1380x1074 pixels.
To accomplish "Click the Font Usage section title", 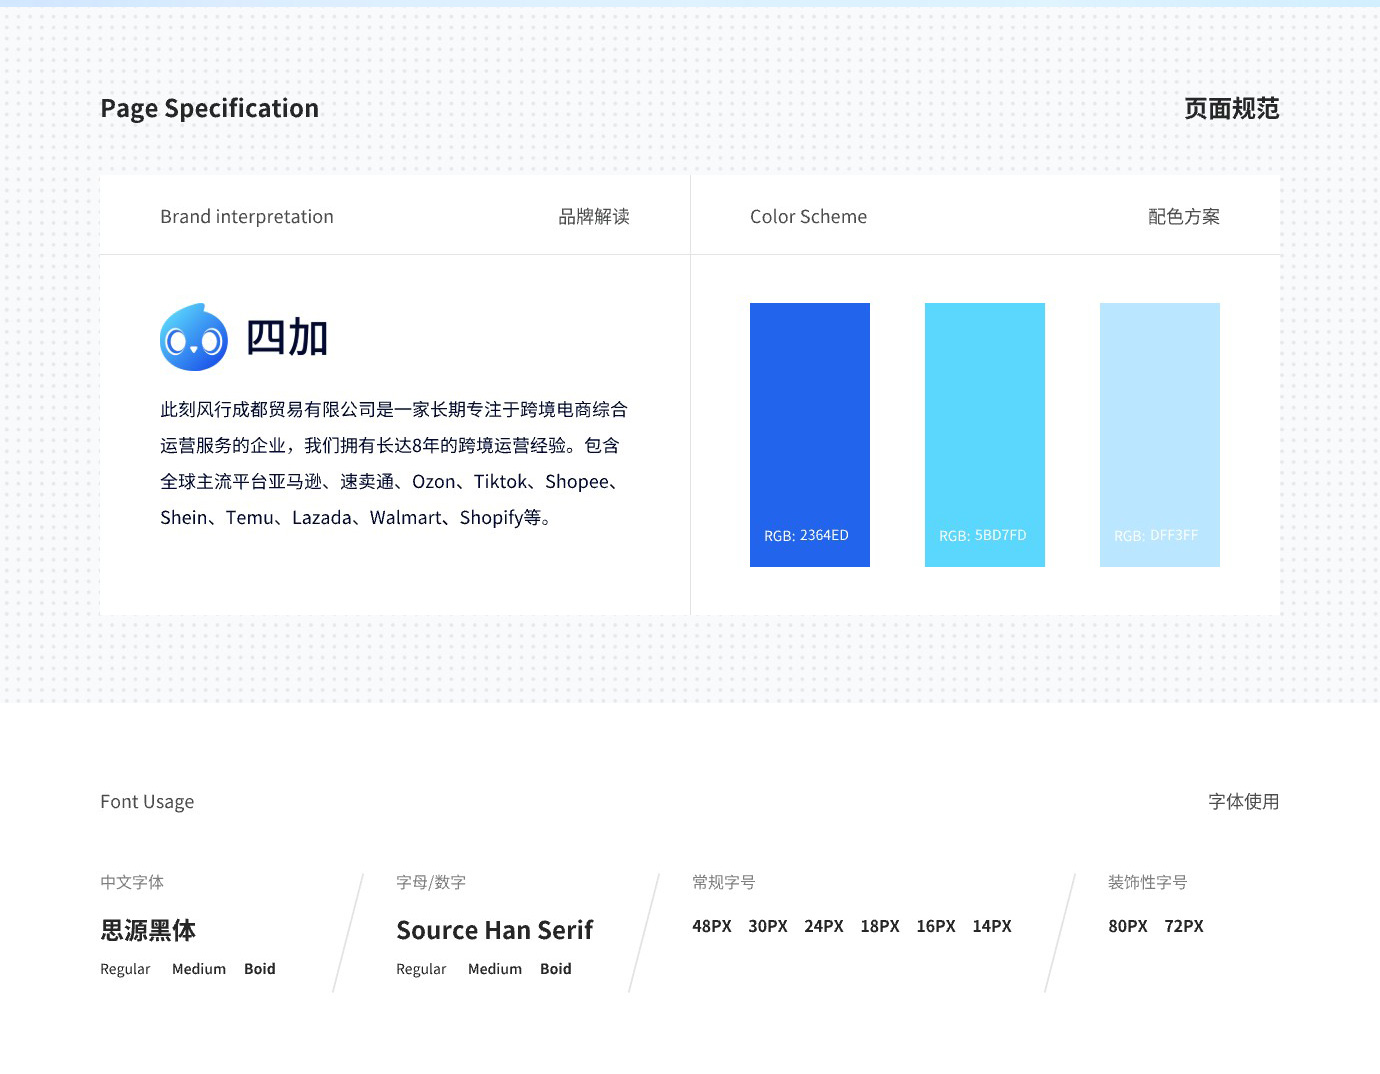I will click(147, 802).
